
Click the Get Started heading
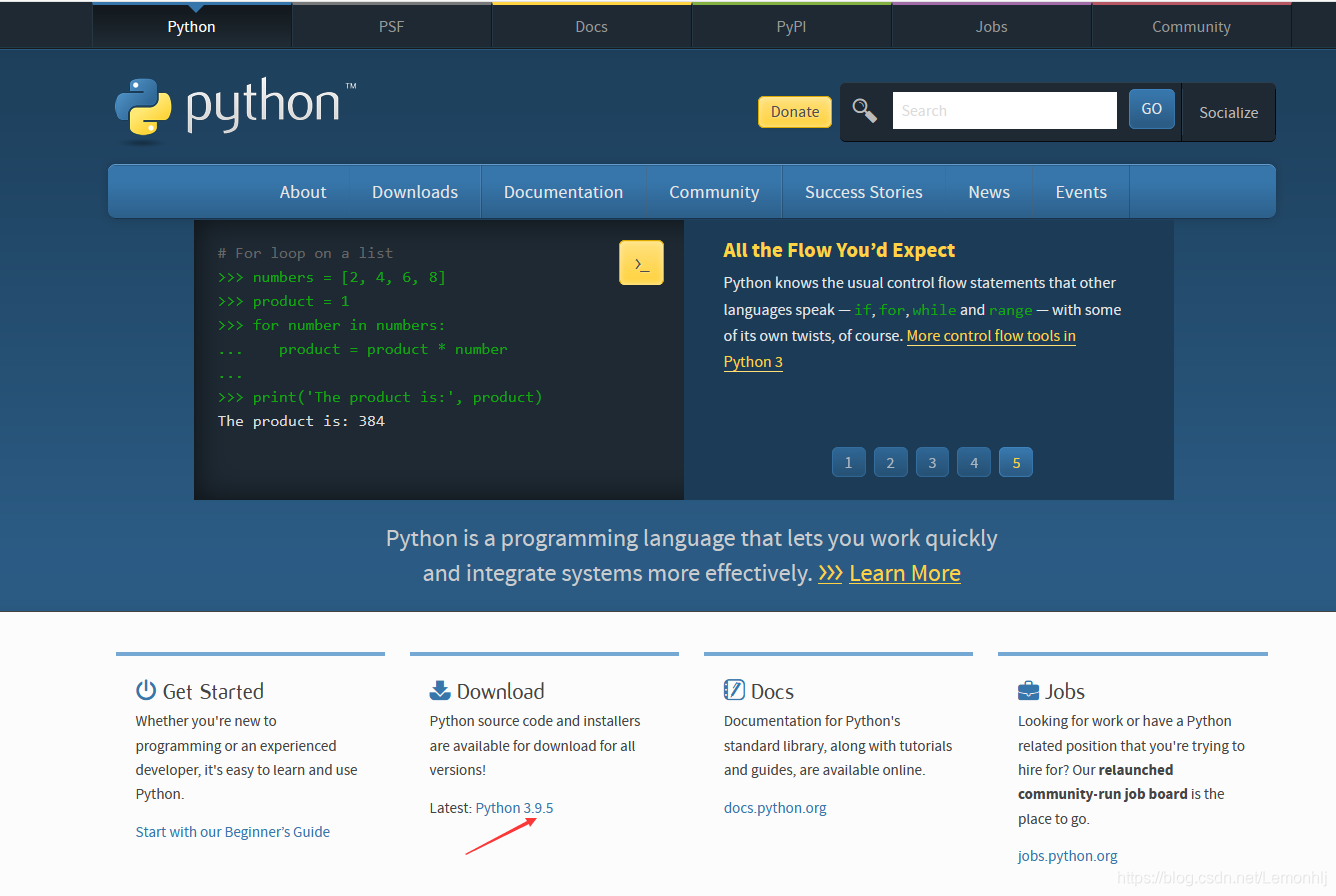click(213, 691)
